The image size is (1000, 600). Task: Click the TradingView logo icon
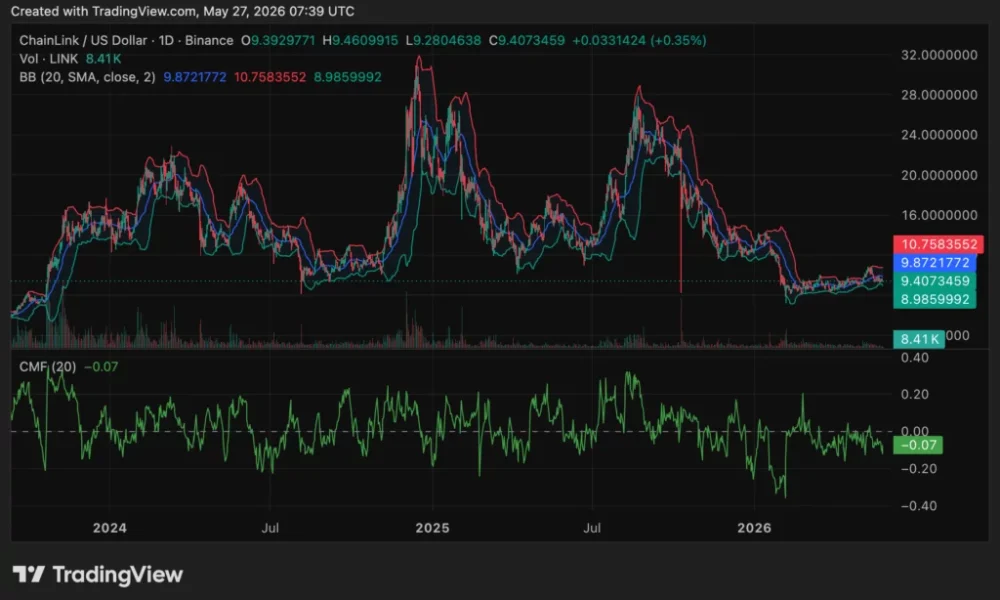pos(29,574)
